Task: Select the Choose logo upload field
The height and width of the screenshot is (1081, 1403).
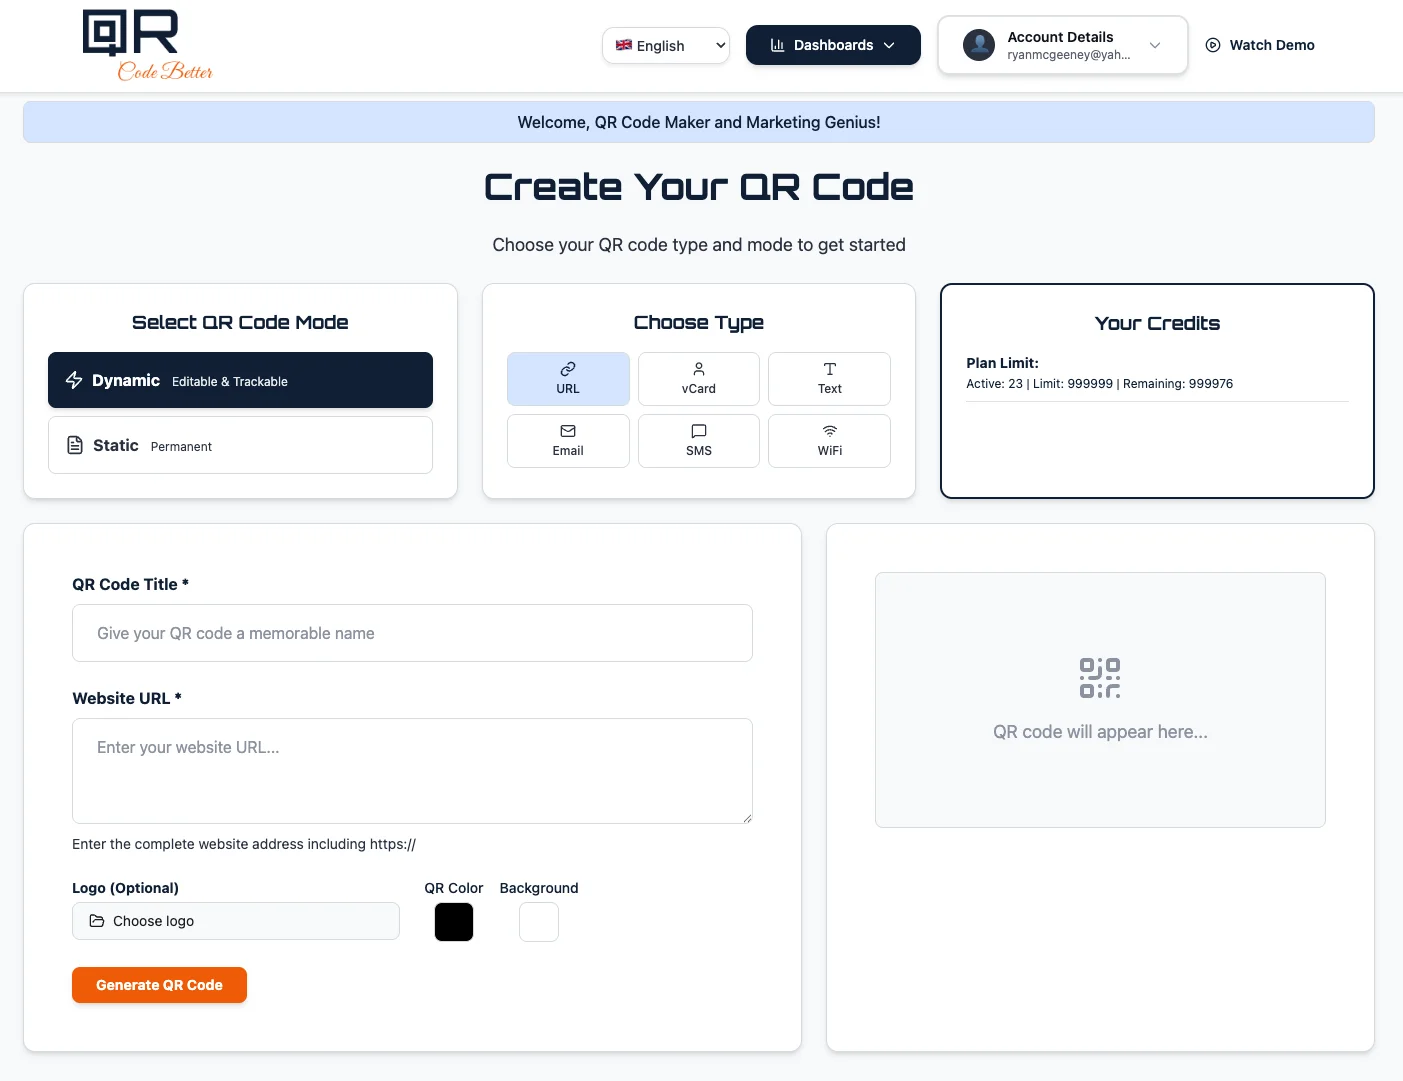Action: tap(236, 921)
